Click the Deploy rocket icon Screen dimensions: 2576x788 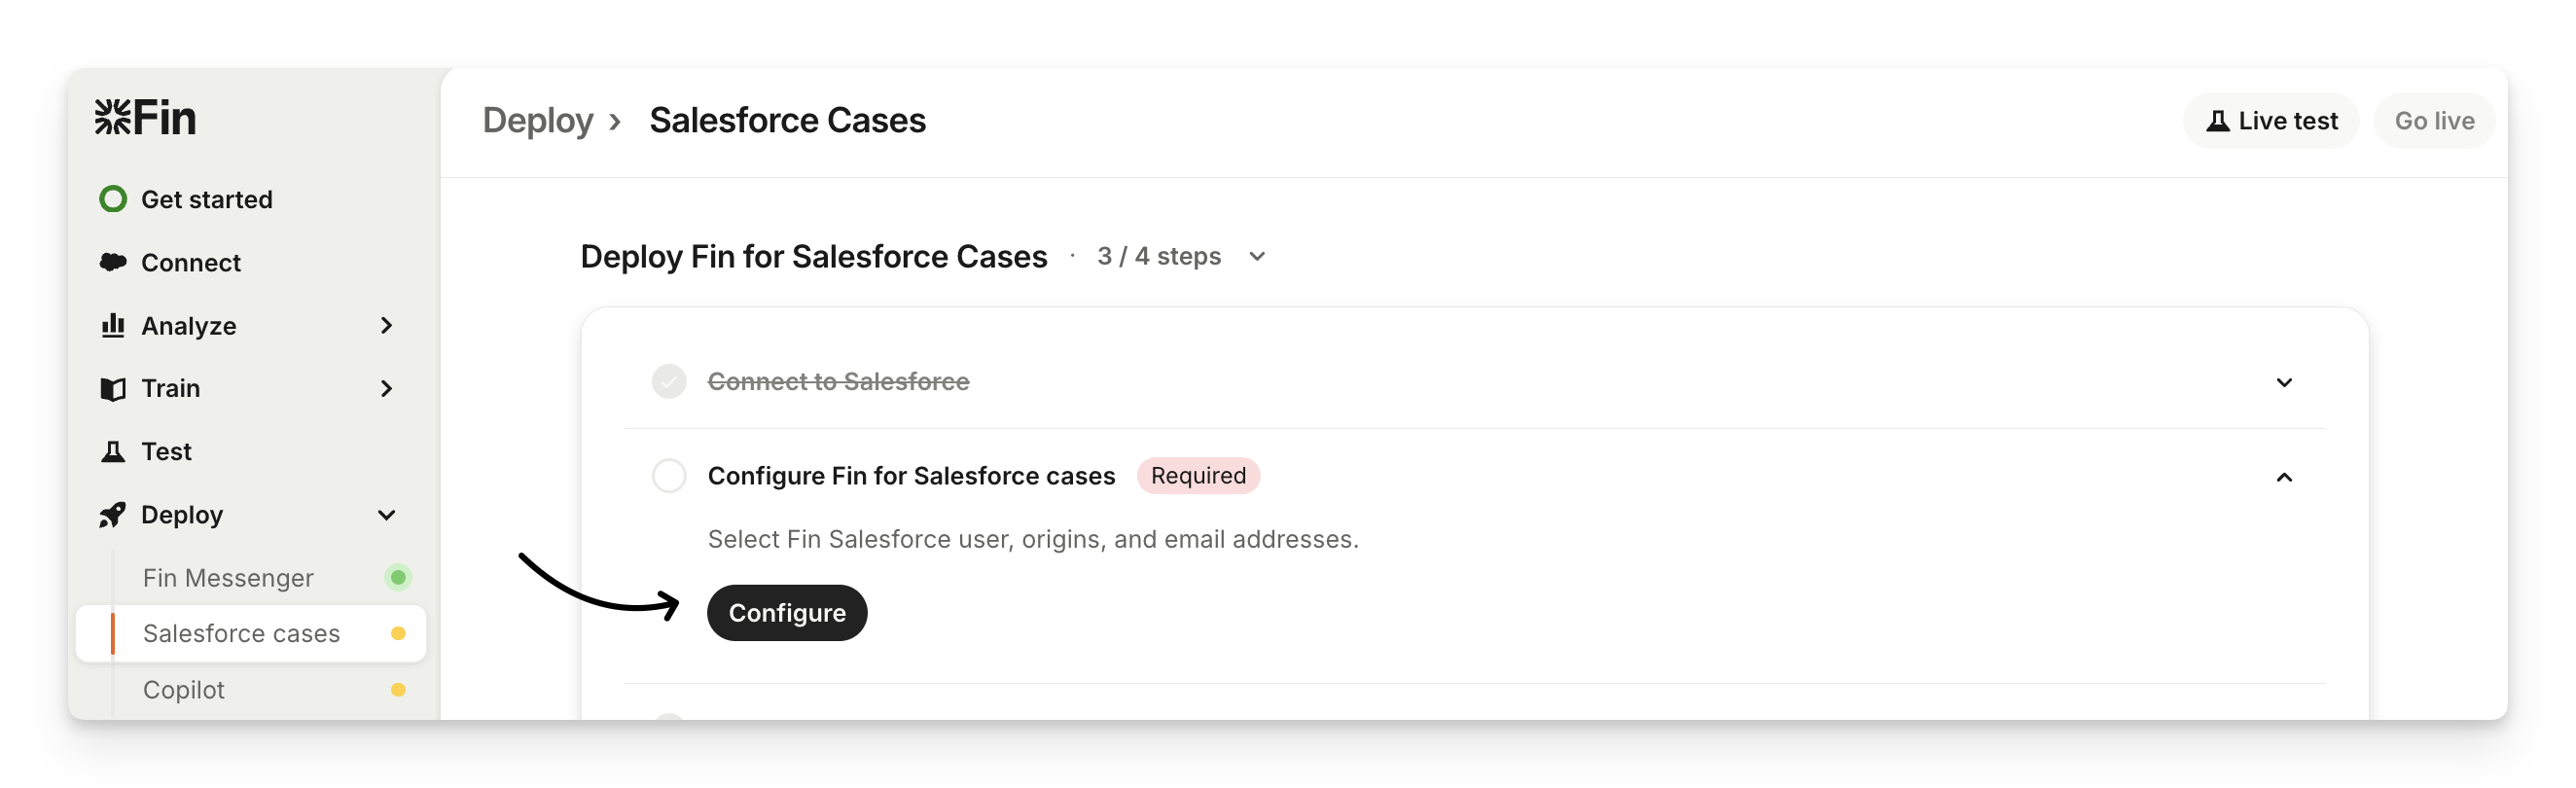pyautogui.click(x=113, y=514)
